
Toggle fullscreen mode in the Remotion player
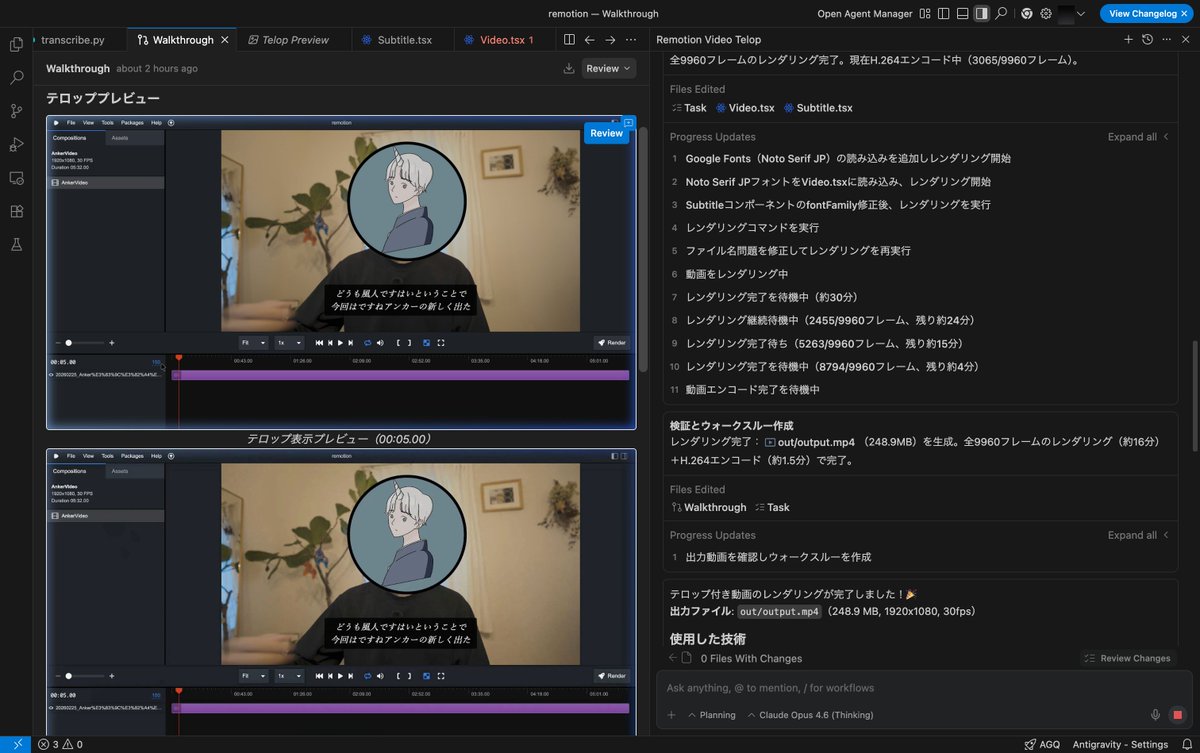[x=441, y=342]
